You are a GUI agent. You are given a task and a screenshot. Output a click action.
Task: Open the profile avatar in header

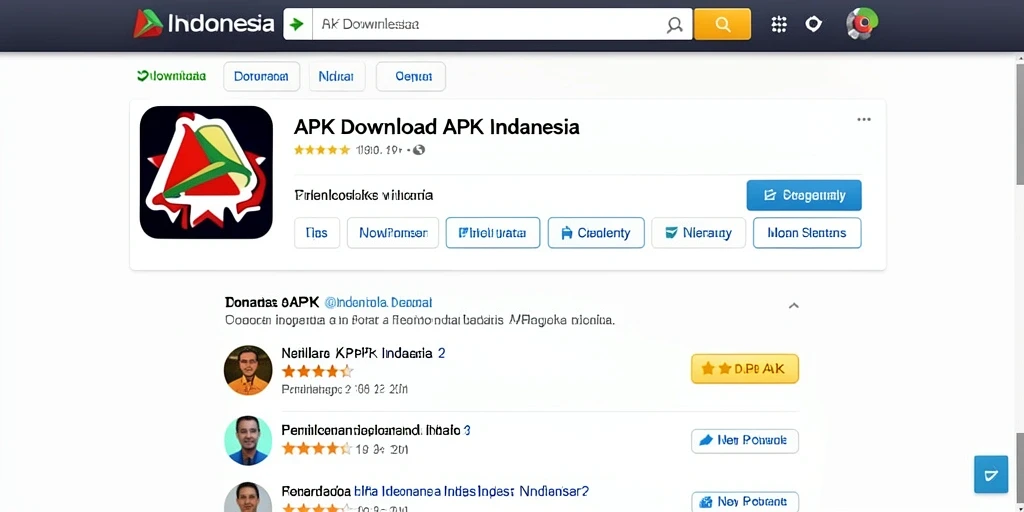tap(862, 24)
